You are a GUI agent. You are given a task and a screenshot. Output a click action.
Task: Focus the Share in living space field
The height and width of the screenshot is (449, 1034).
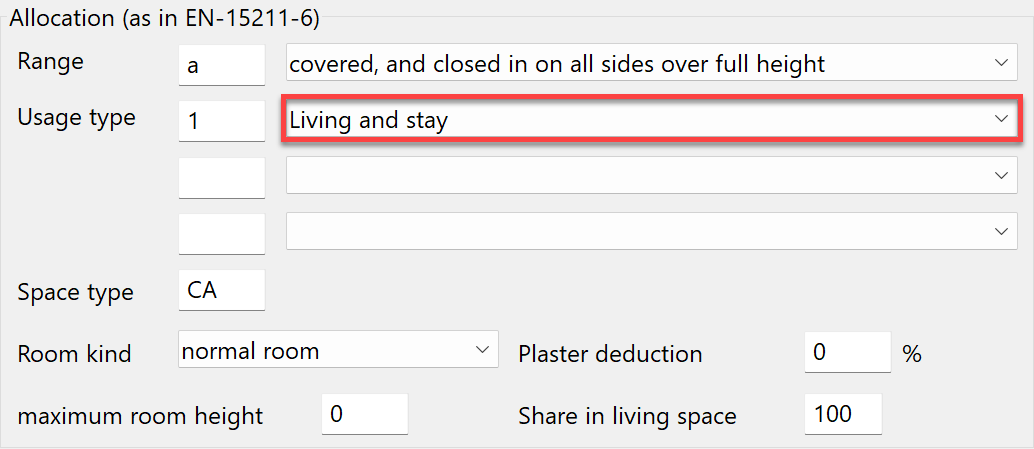pos(842,415)
